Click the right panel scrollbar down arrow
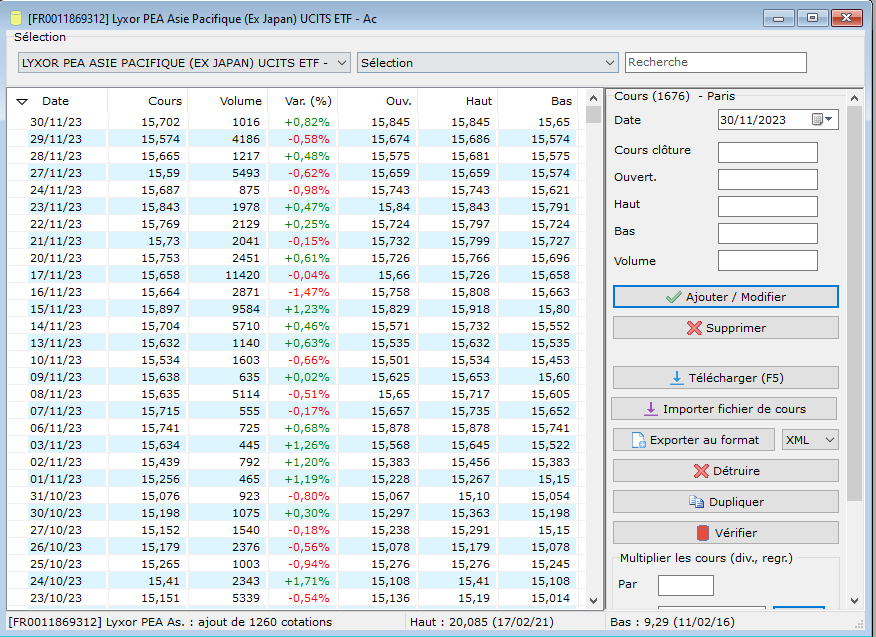The width and height of the screenshot is (876, 637). pos(854,601)
